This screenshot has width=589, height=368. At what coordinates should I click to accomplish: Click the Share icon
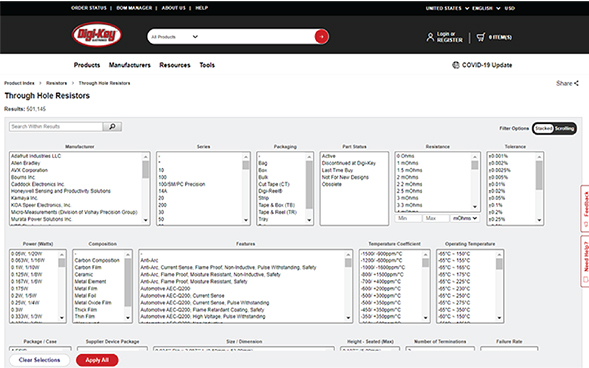tap(576, 83)
